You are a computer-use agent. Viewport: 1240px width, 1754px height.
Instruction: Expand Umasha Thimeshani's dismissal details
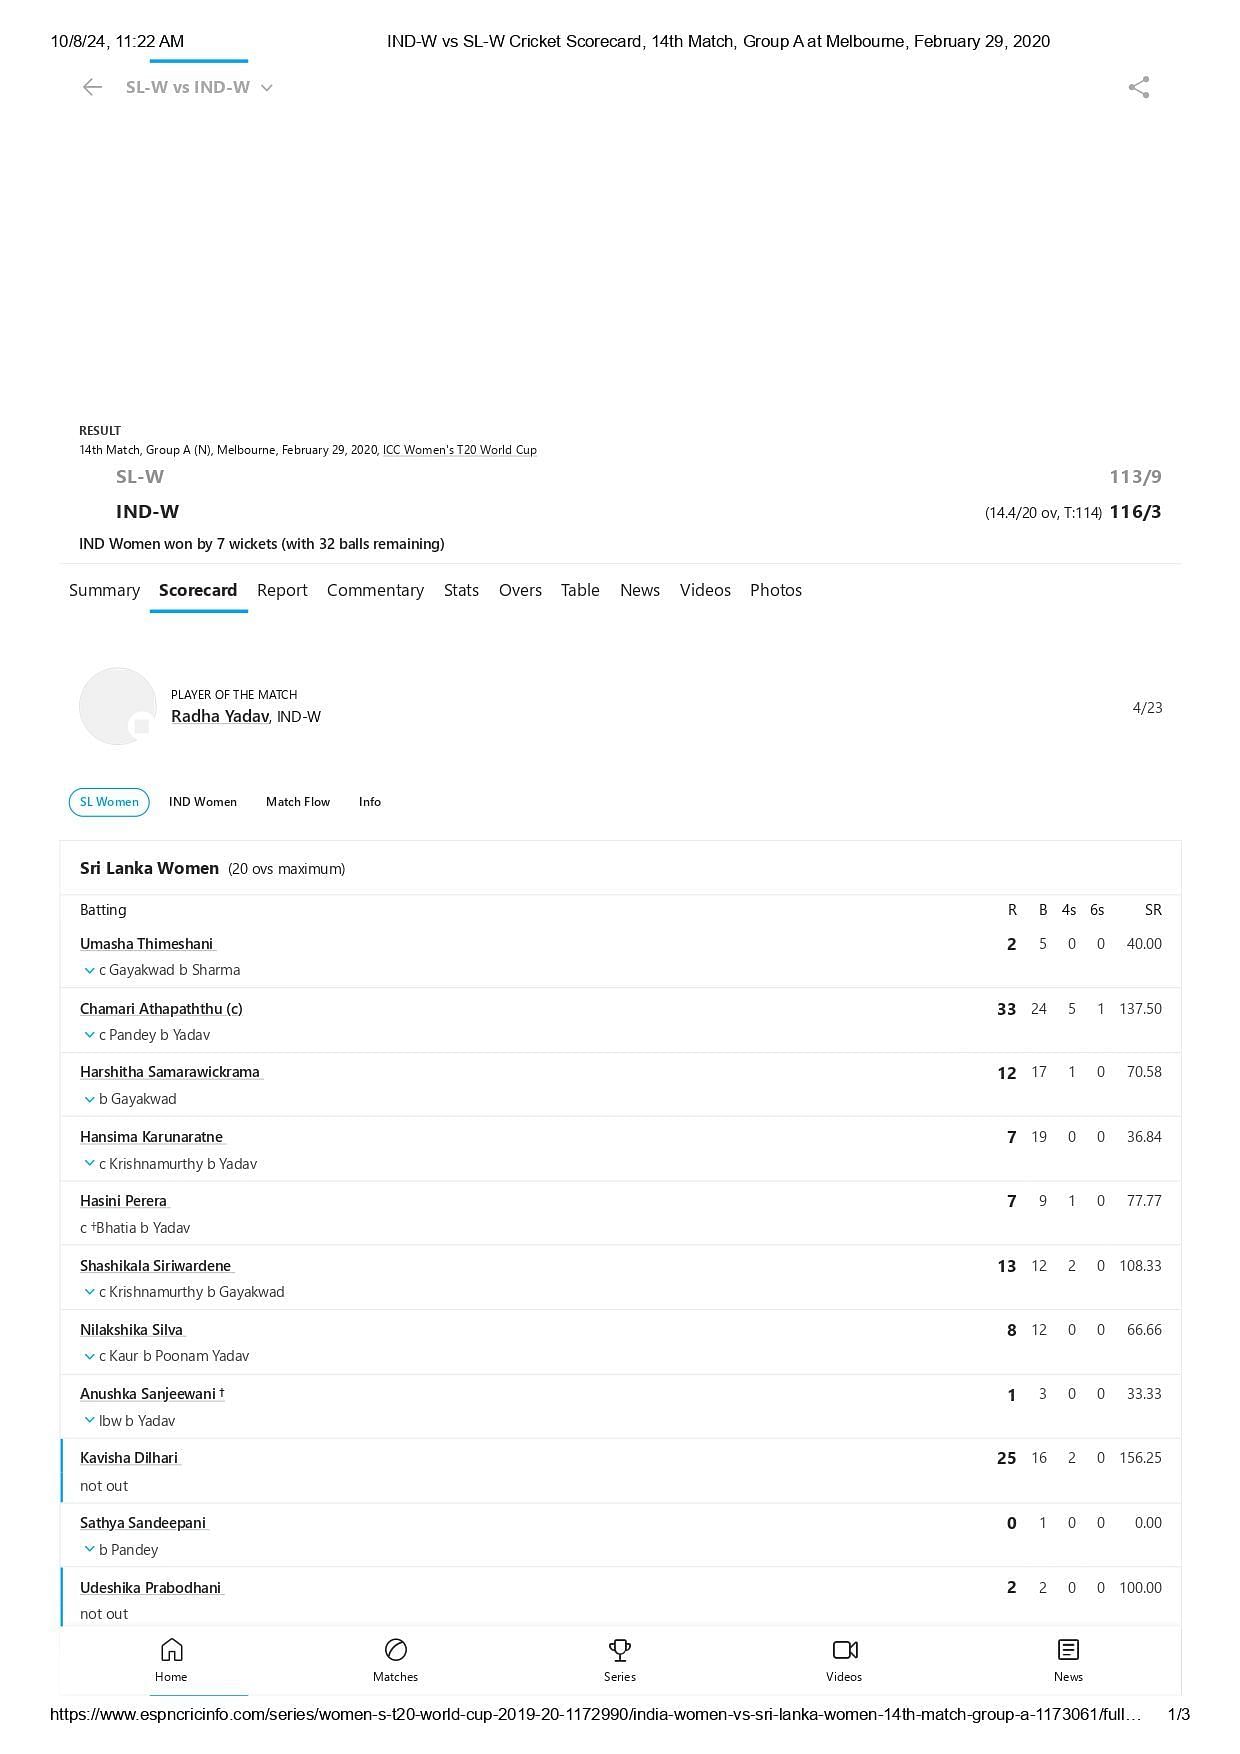coord(90,970)
